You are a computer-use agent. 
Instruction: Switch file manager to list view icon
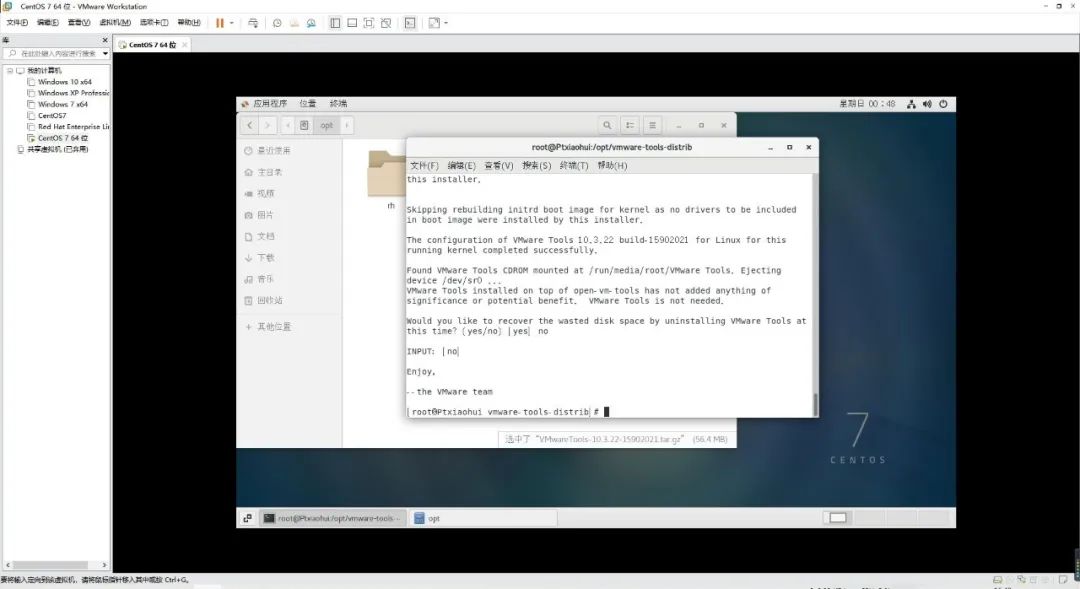(x=630, y=125)
